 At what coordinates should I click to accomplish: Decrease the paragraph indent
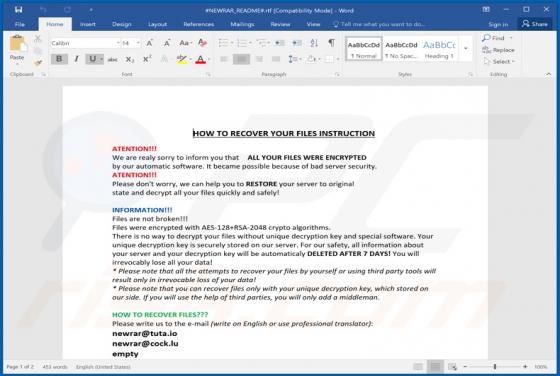pos(280,43)
